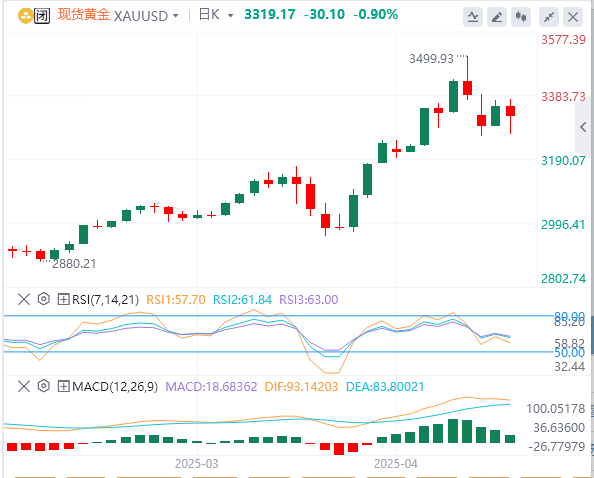
Task: Expand the right side panel chevron
Action: click(x=584, y=127)
